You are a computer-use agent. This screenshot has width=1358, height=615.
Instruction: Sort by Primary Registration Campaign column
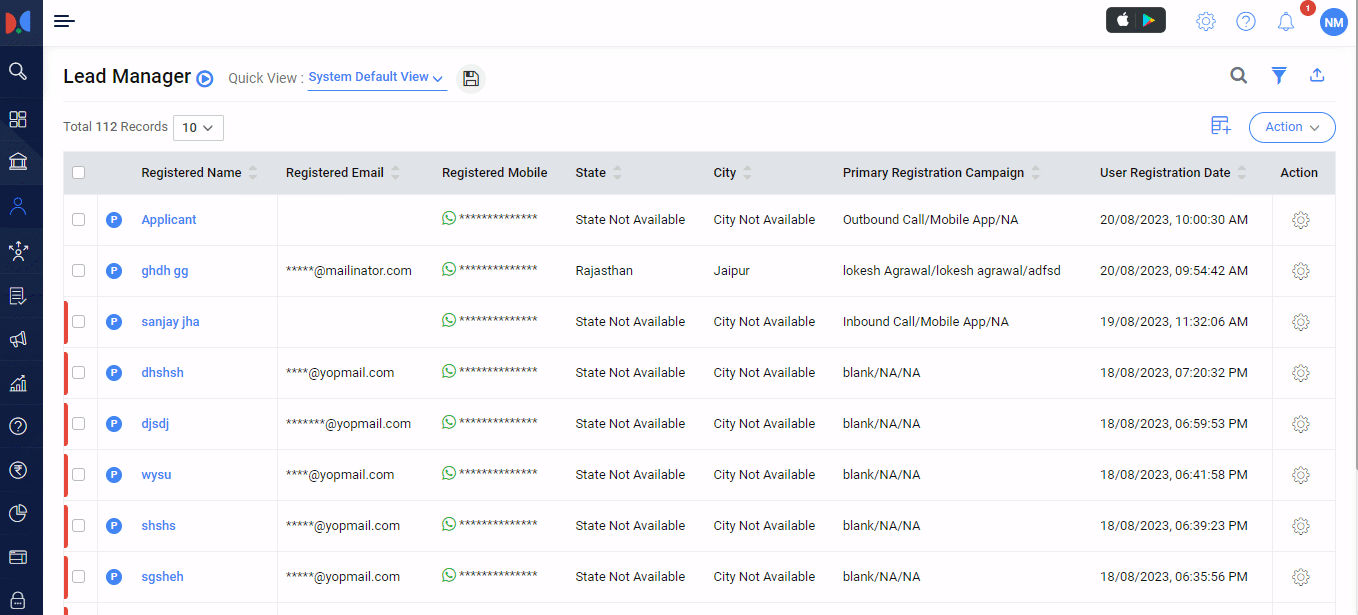click(1035, 173)
